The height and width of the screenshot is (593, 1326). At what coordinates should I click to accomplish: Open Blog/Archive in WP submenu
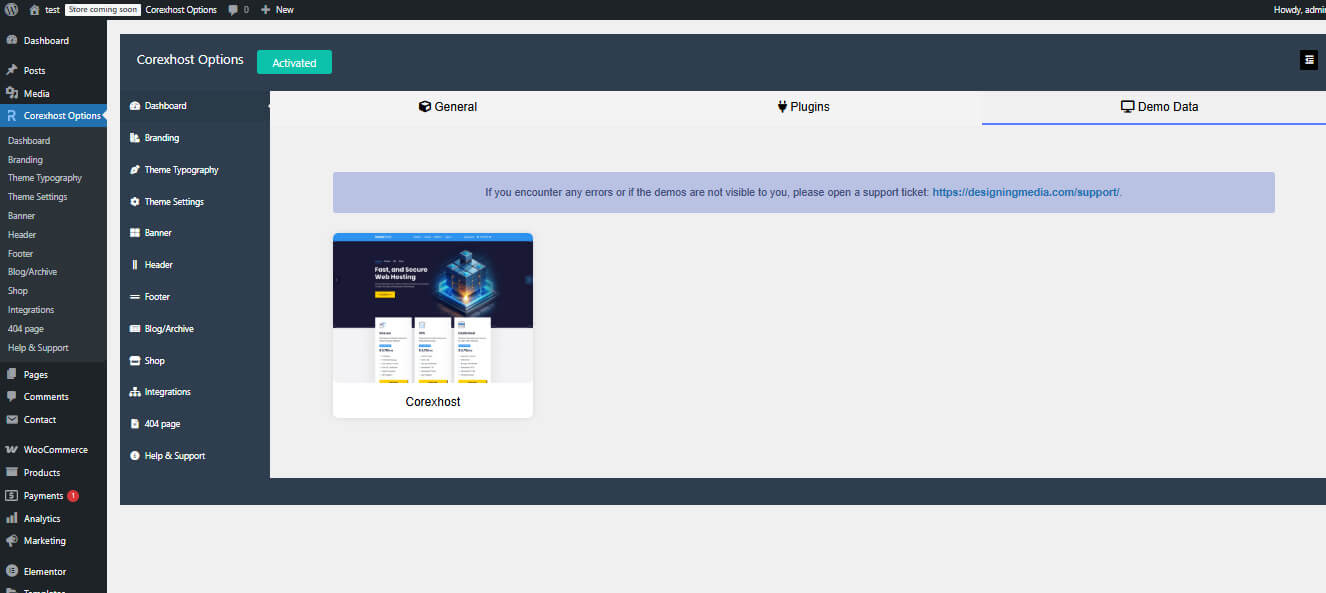32,272
